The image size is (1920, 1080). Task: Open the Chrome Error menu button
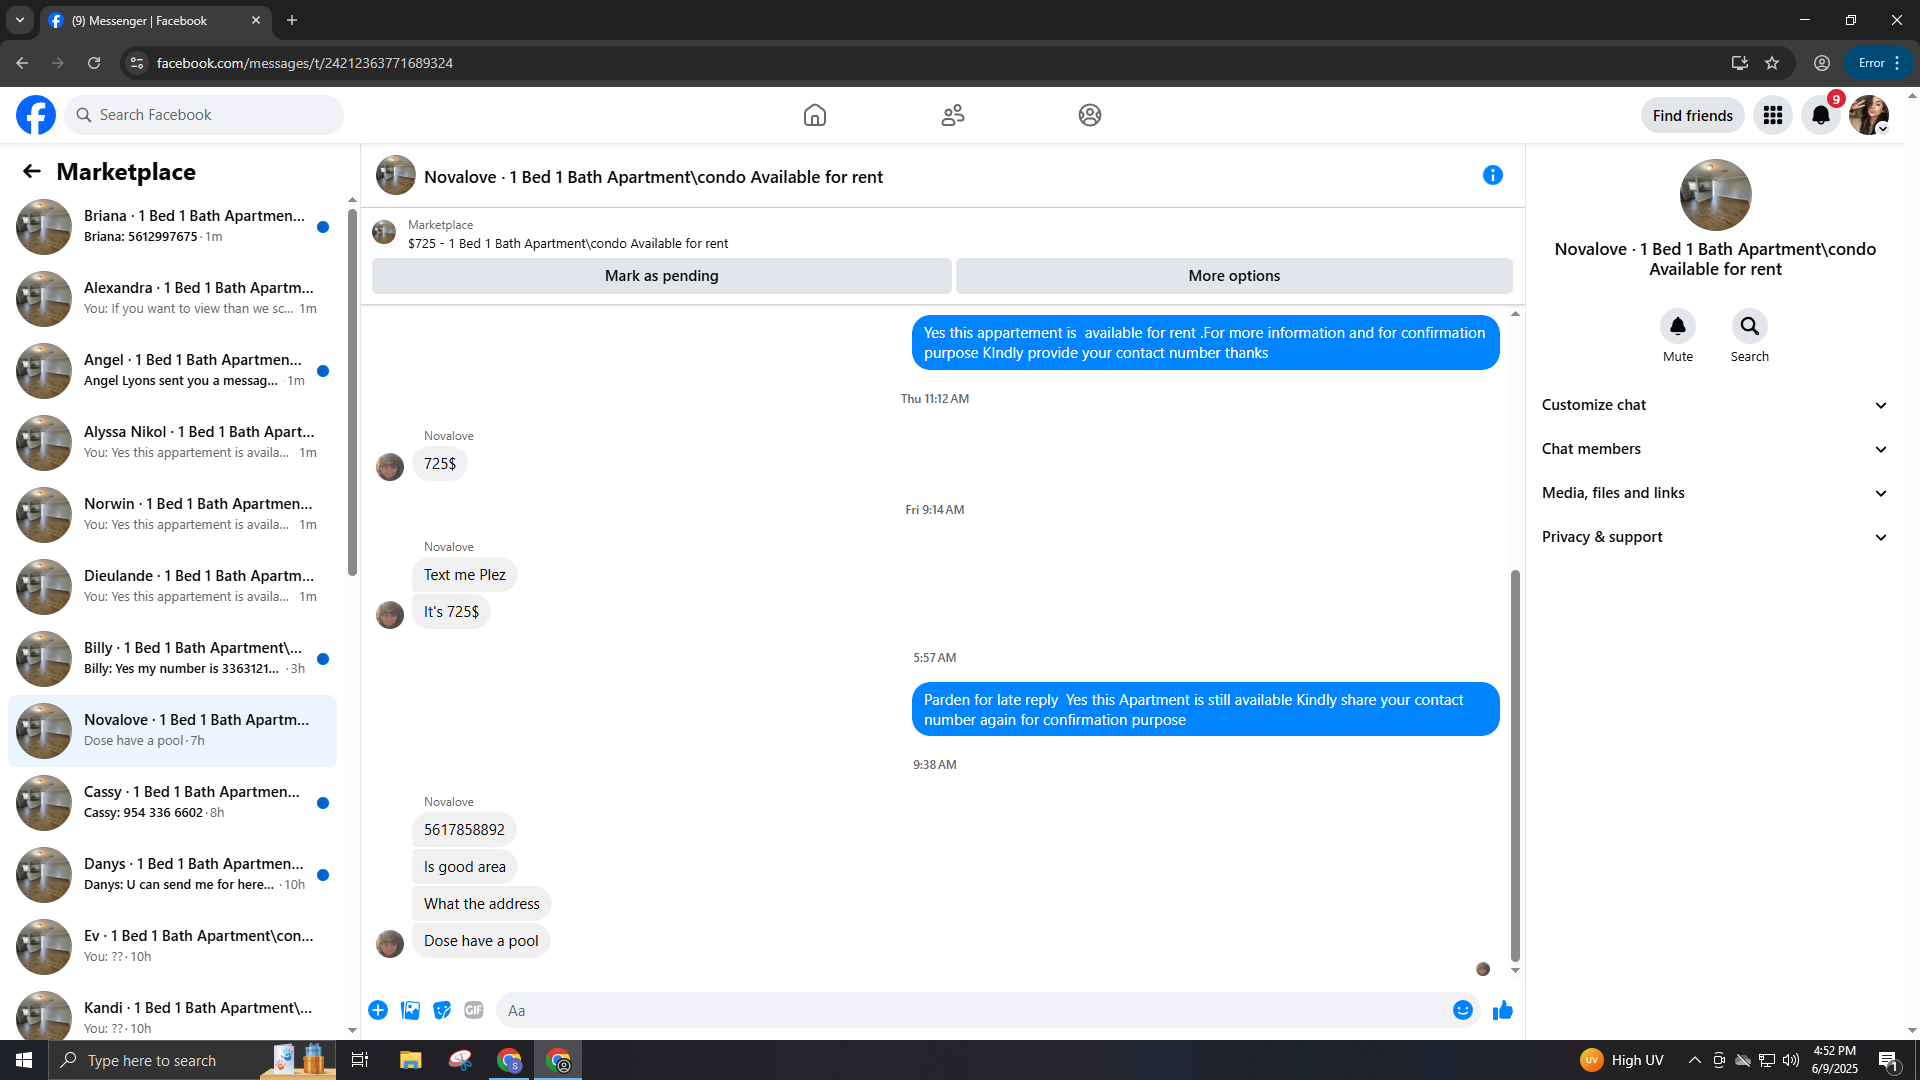pos(1879,63)
